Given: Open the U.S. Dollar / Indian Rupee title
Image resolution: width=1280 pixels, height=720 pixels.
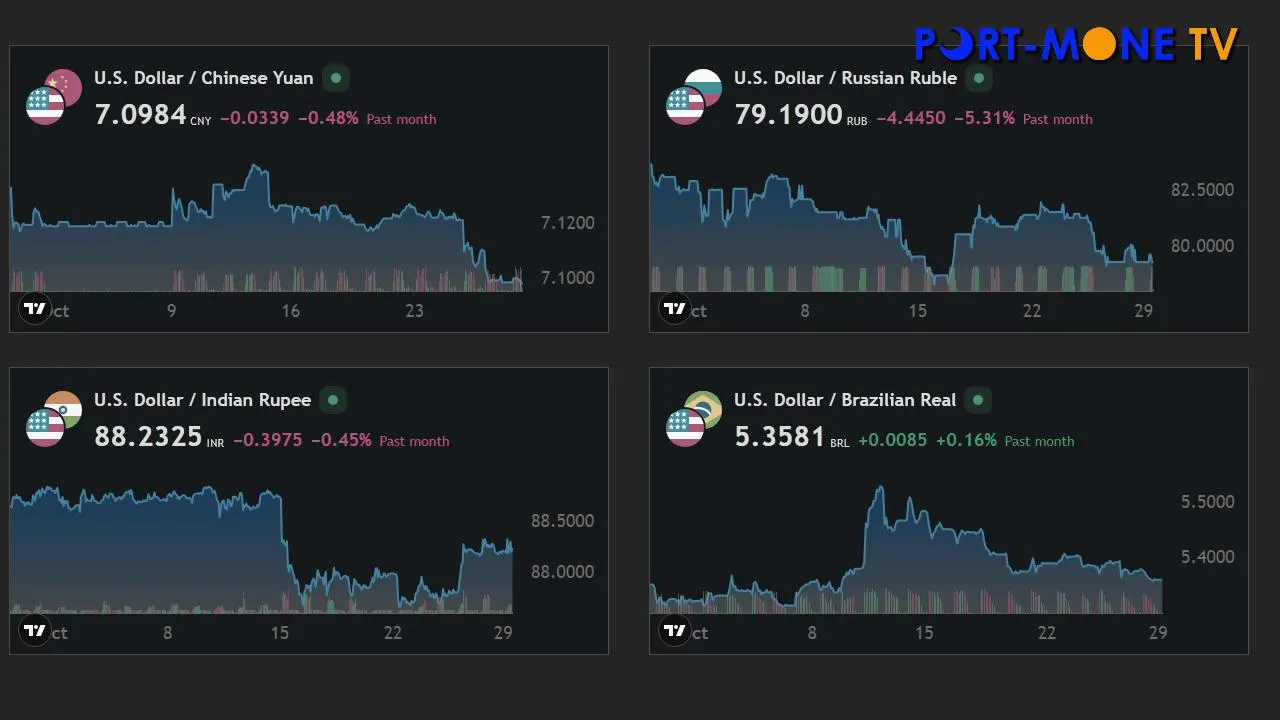Looking at the screenshot, I should tap(202, 400).
